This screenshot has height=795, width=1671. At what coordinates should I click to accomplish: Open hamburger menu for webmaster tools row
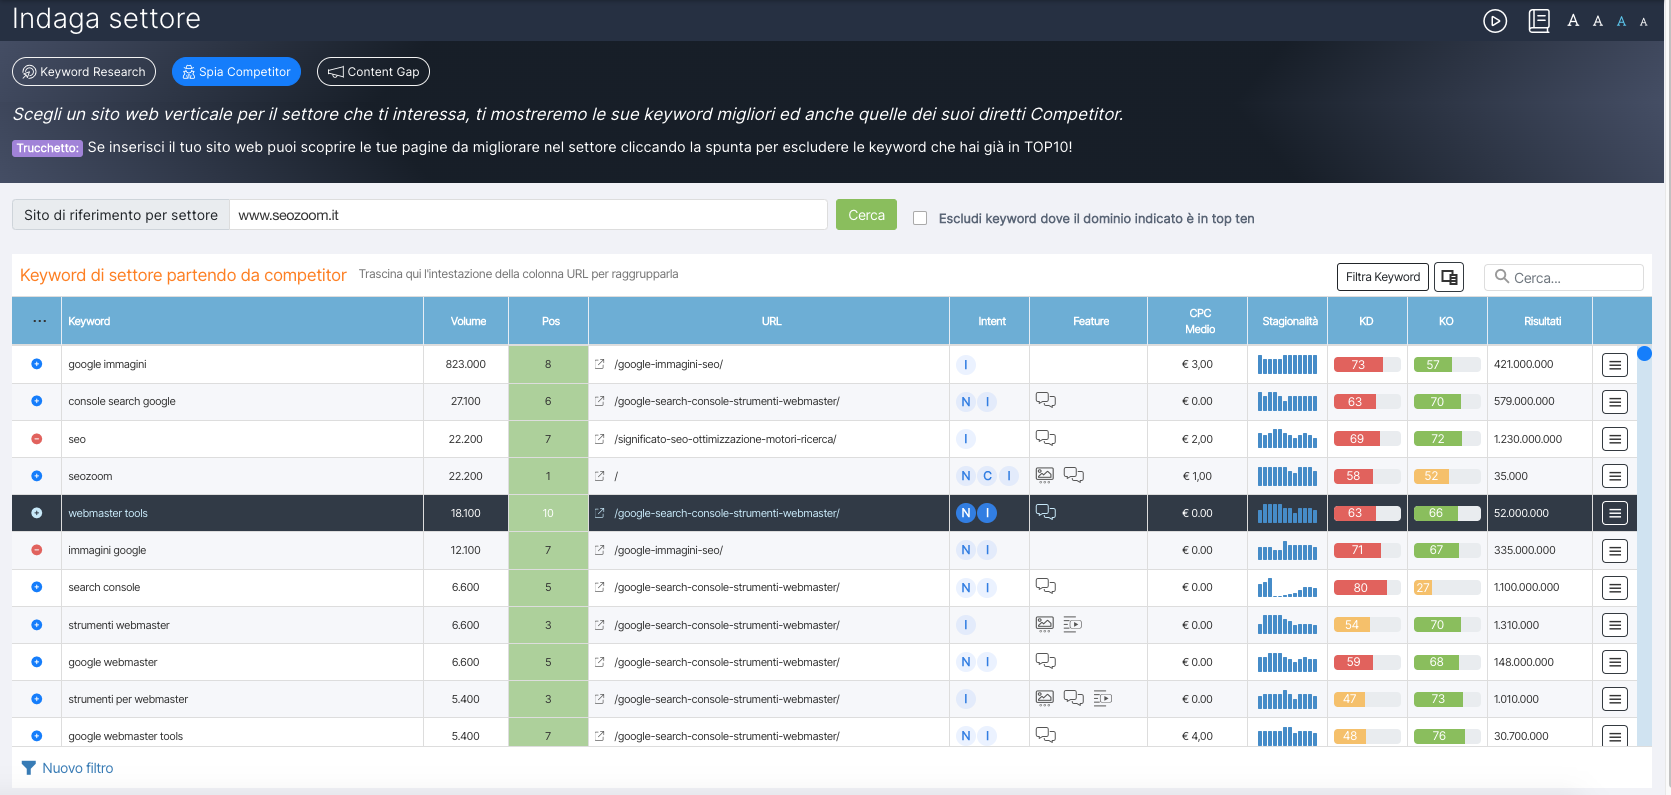(x=1614, y=513)
